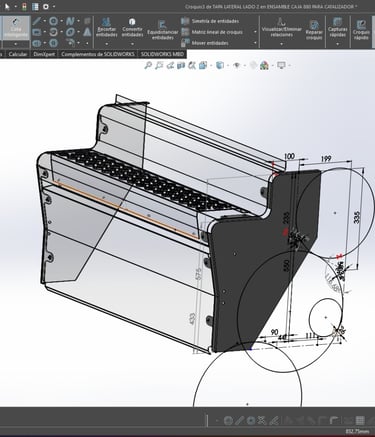The image size is (375, 437).
Task: Toggle the grid display icon in status bar
Action: (x=360, y=420)
